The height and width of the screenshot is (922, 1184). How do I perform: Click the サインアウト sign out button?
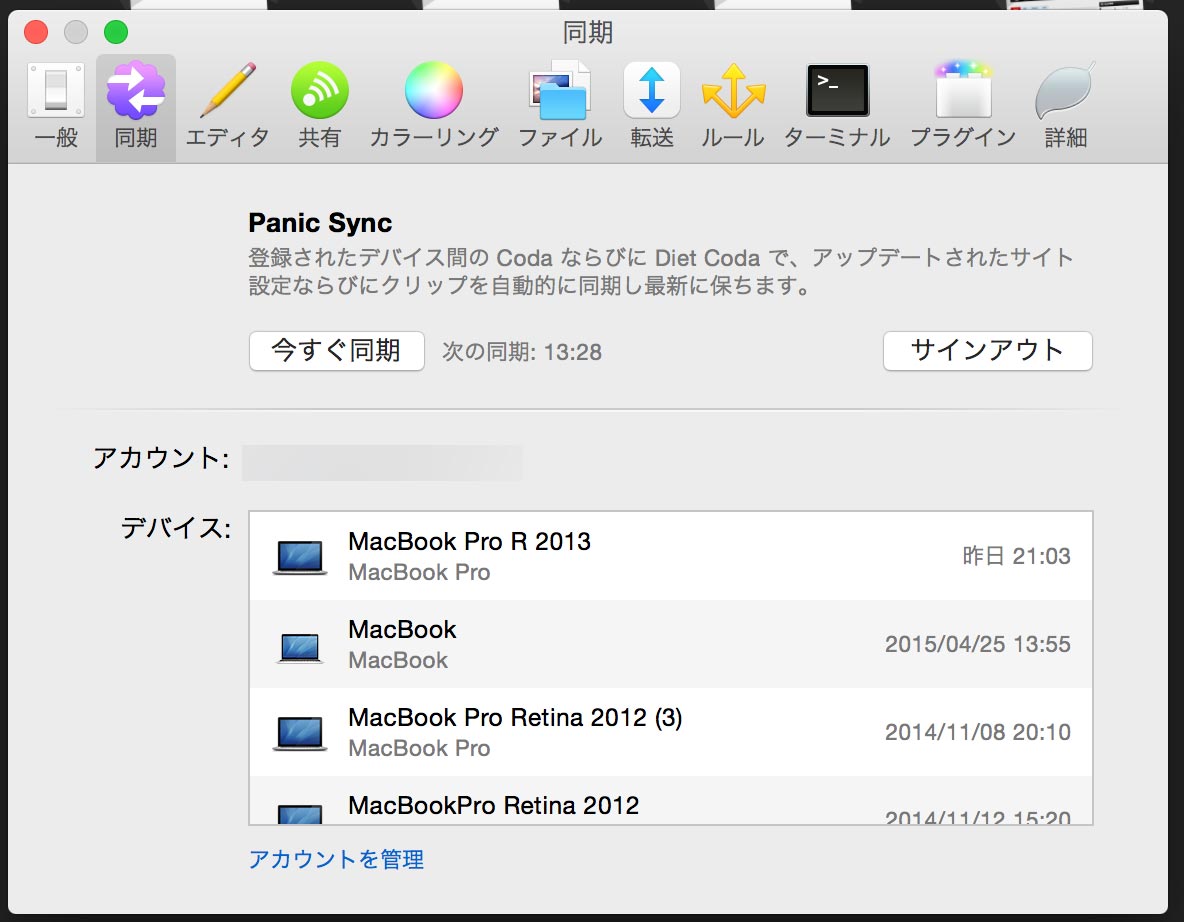(x=988, y=351)
